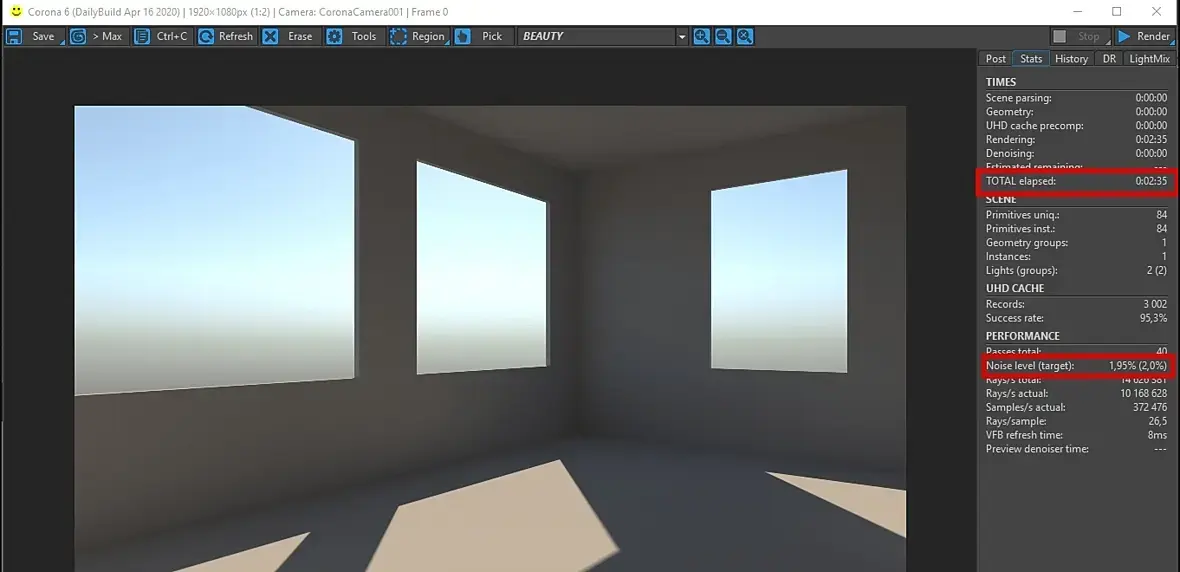Switch to the Stats tab

pos(1031,59)
